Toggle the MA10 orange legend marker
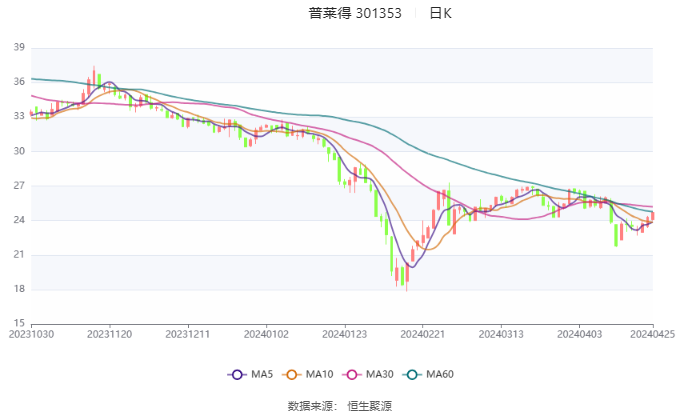 (294, 374)
